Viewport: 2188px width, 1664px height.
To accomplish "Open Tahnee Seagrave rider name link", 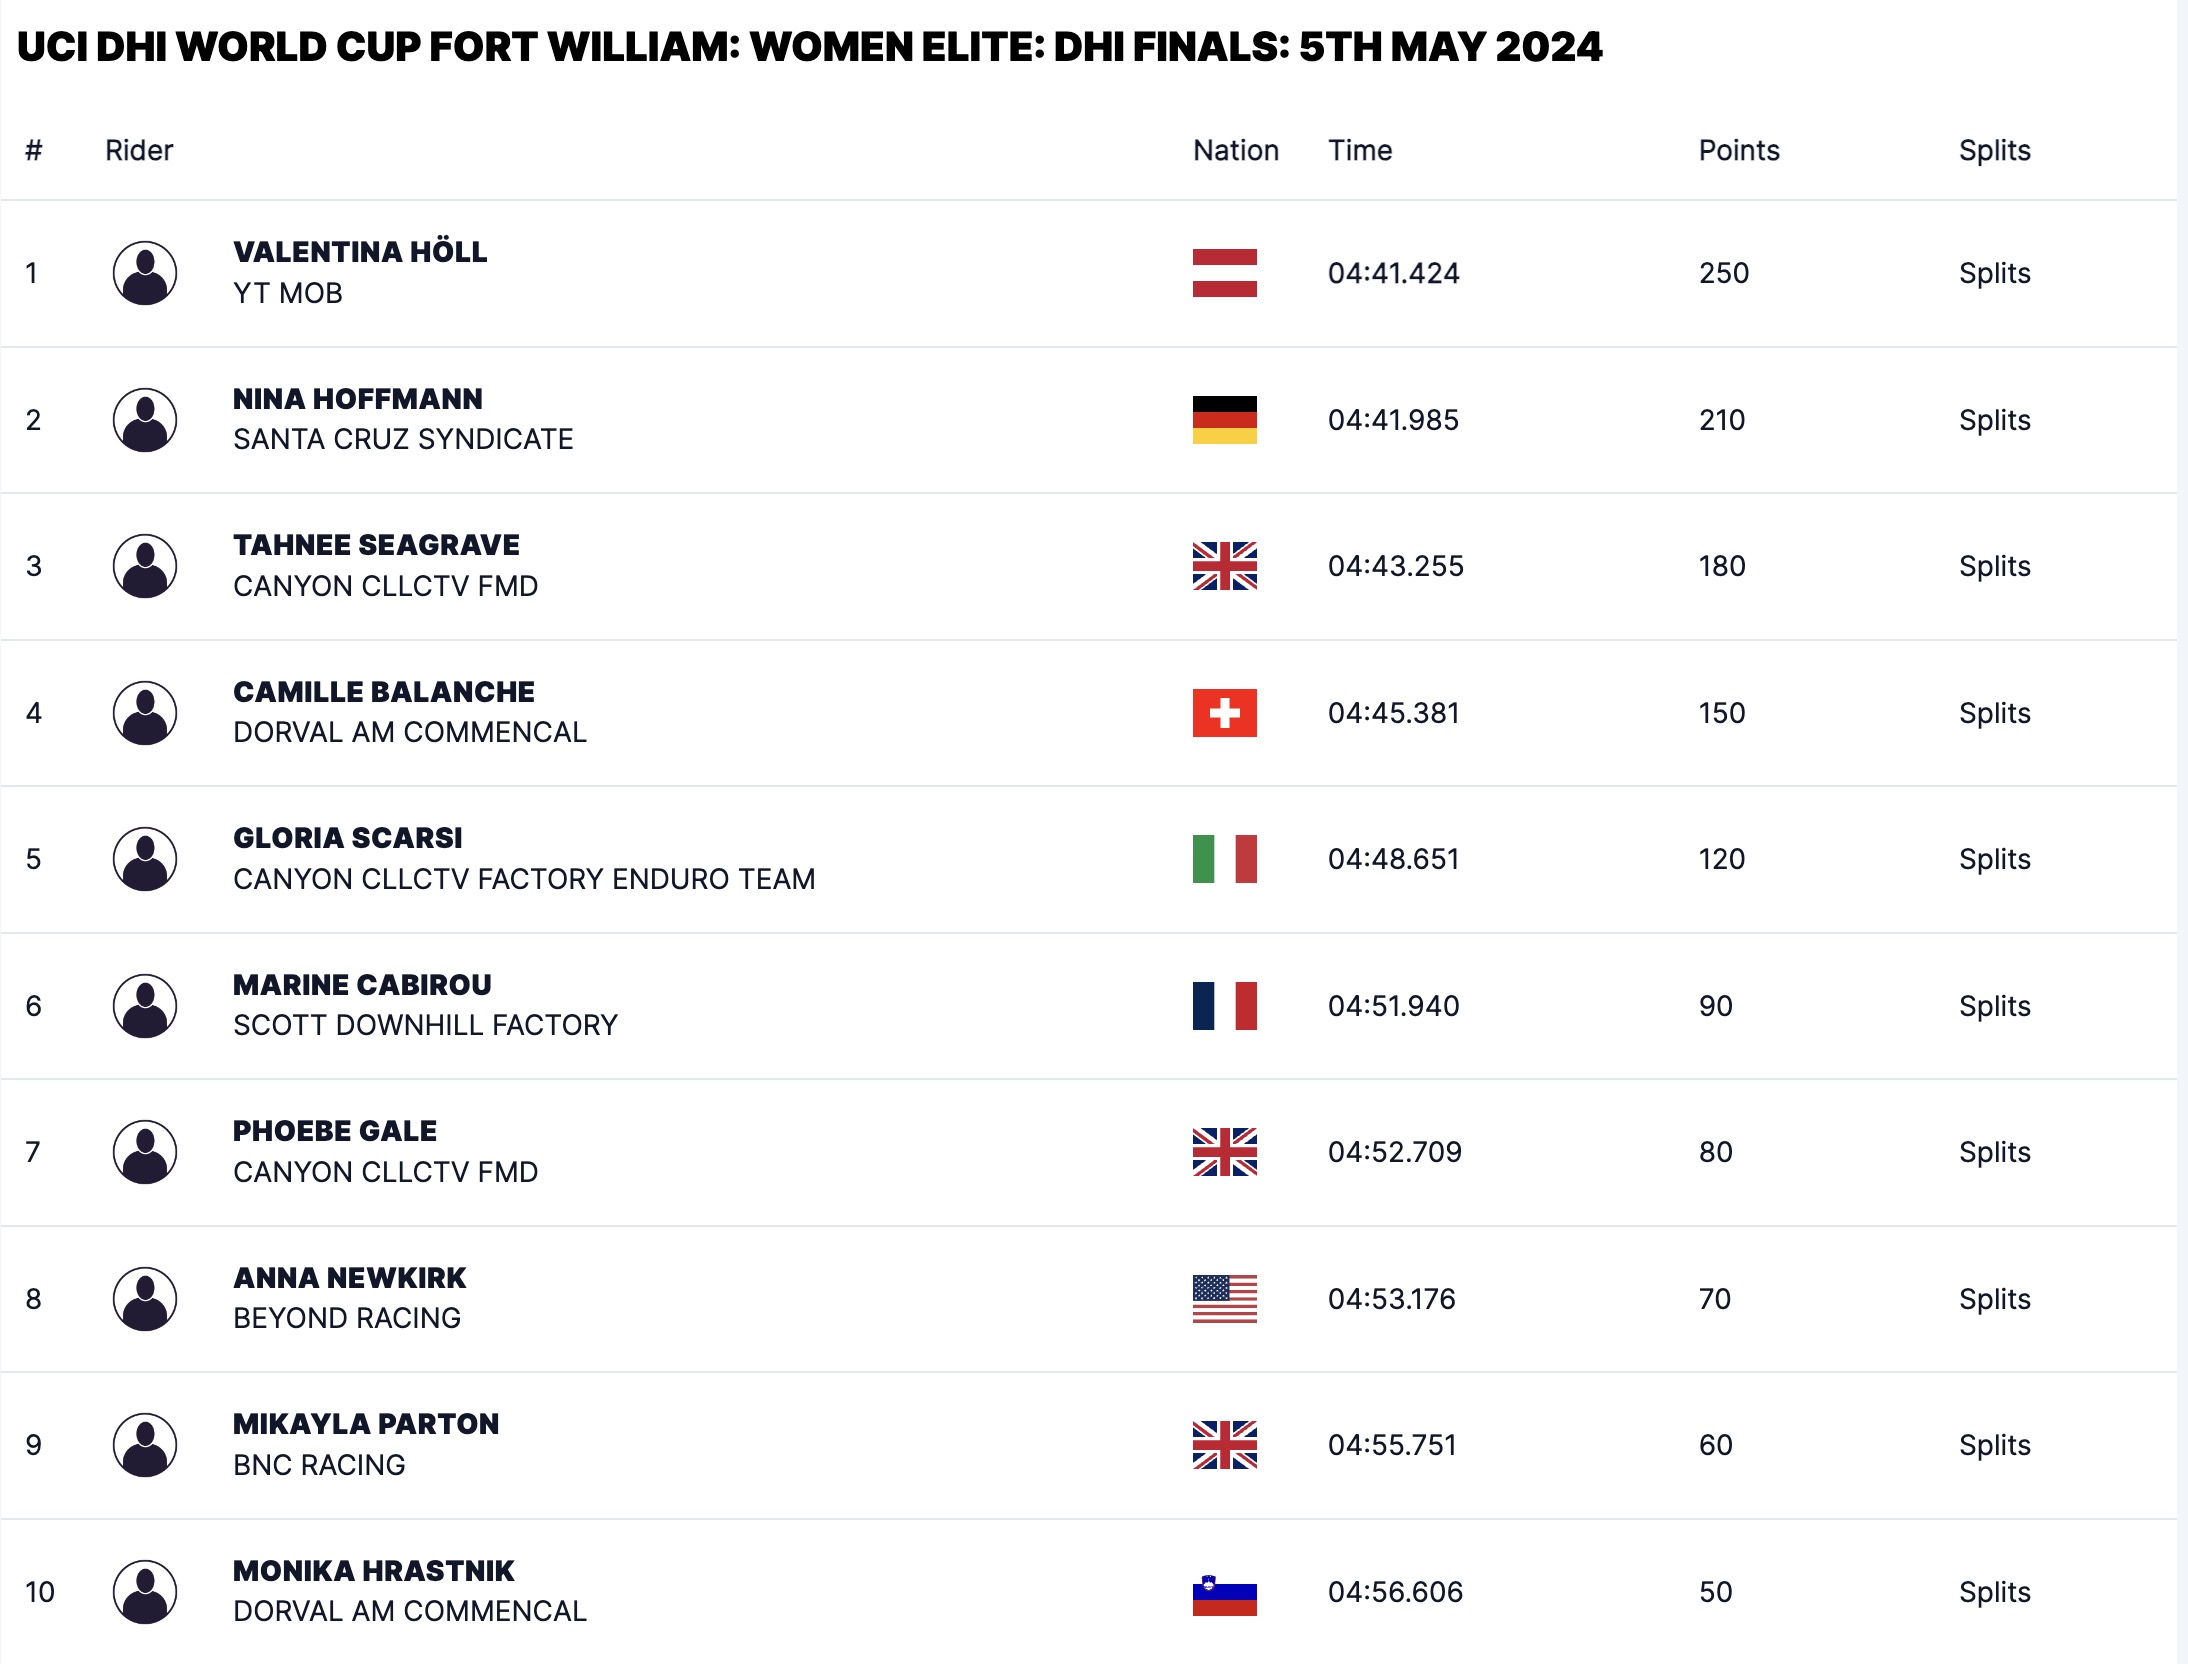I will tap(376, 545).
